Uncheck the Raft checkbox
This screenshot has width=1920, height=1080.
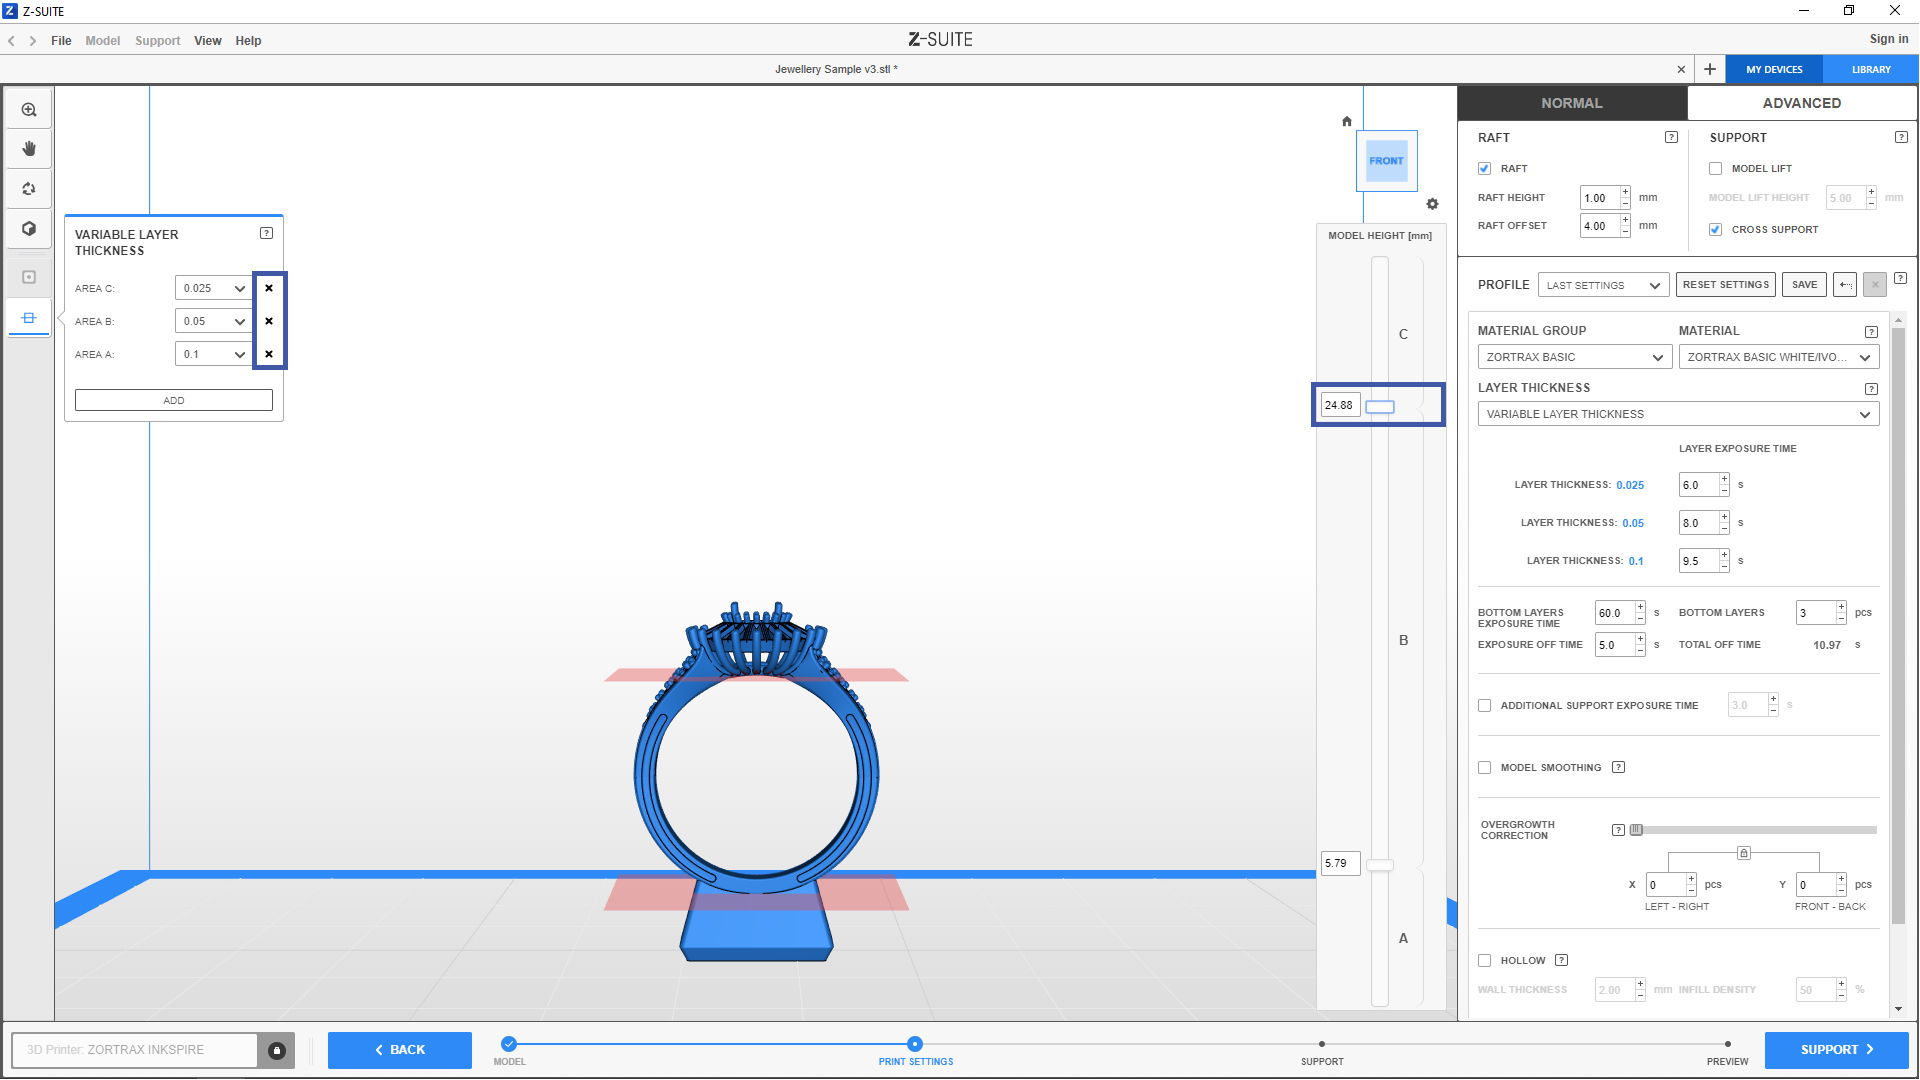point(1485,169)
